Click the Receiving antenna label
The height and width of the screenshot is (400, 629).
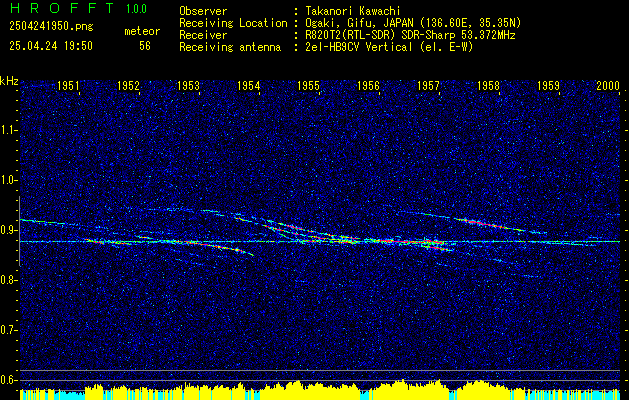point(230,47)
